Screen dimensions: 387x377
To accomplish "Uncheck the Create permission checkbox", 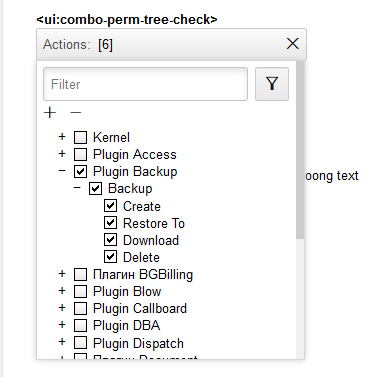I will coord(110,206).
